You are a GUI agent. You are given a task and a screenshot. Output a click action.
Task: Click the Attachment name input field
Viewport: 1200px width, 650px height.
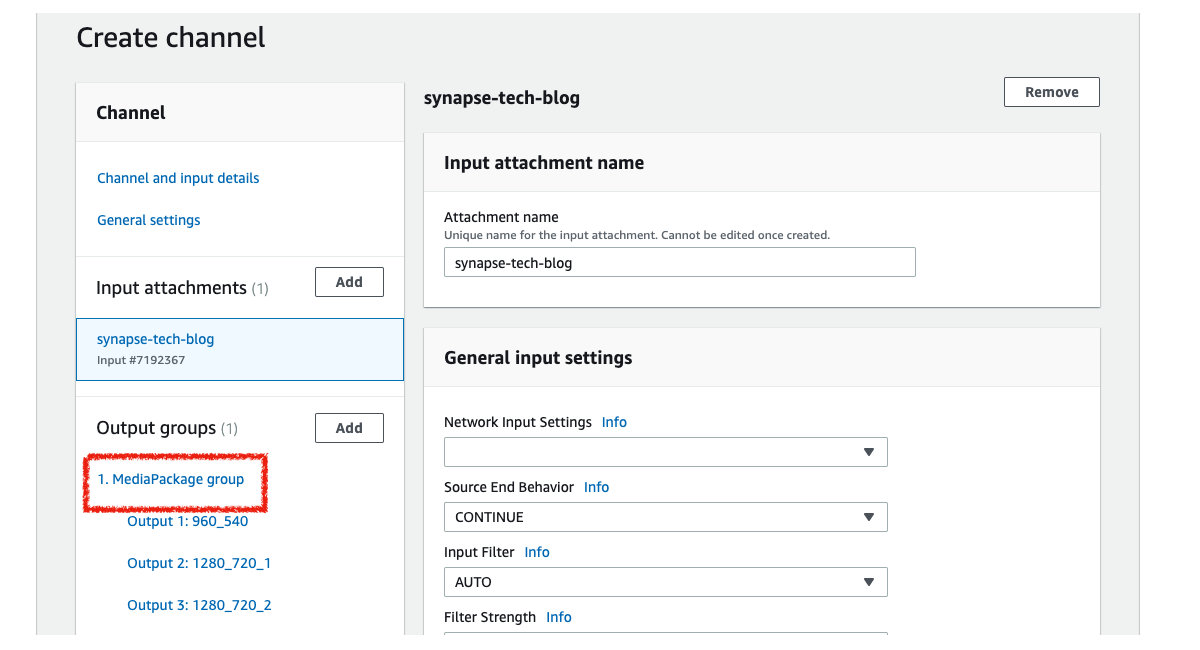click(679, 263)
